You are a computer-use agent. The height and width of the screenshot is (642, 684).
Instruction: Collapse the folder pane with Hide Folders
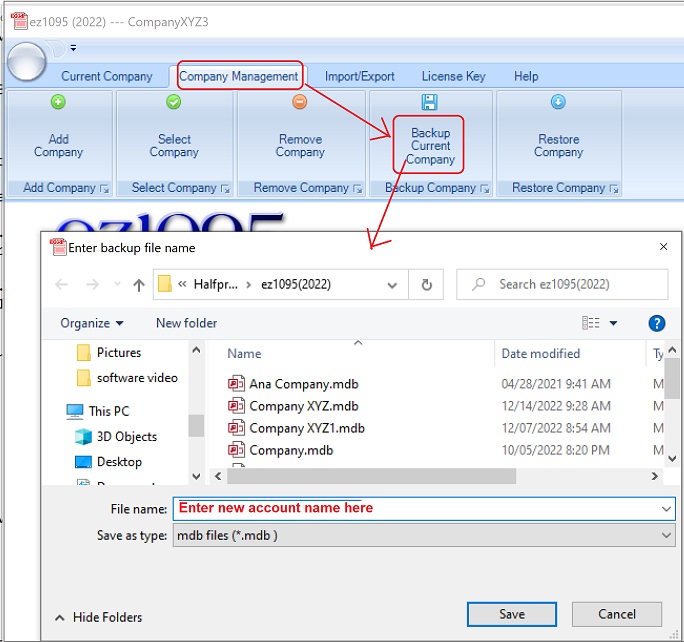[99, 617]
